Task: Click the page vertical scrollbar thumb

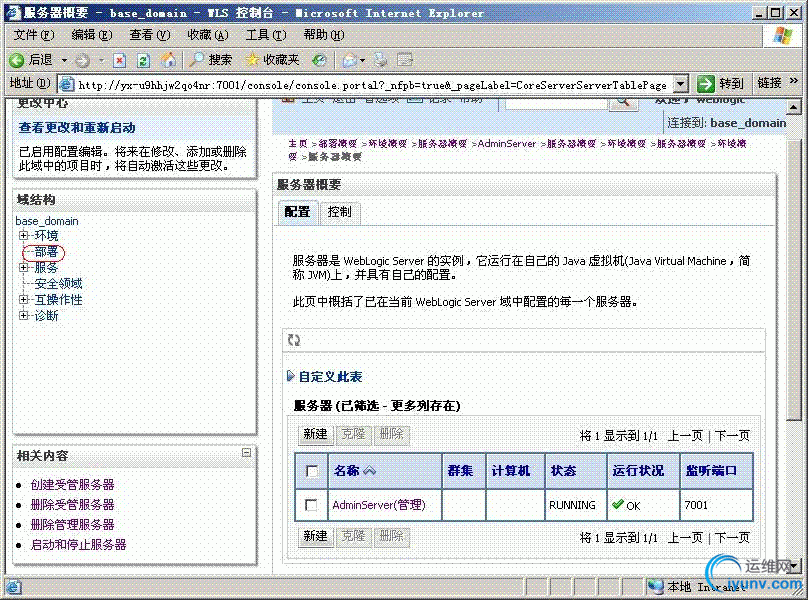Action: 794,281
